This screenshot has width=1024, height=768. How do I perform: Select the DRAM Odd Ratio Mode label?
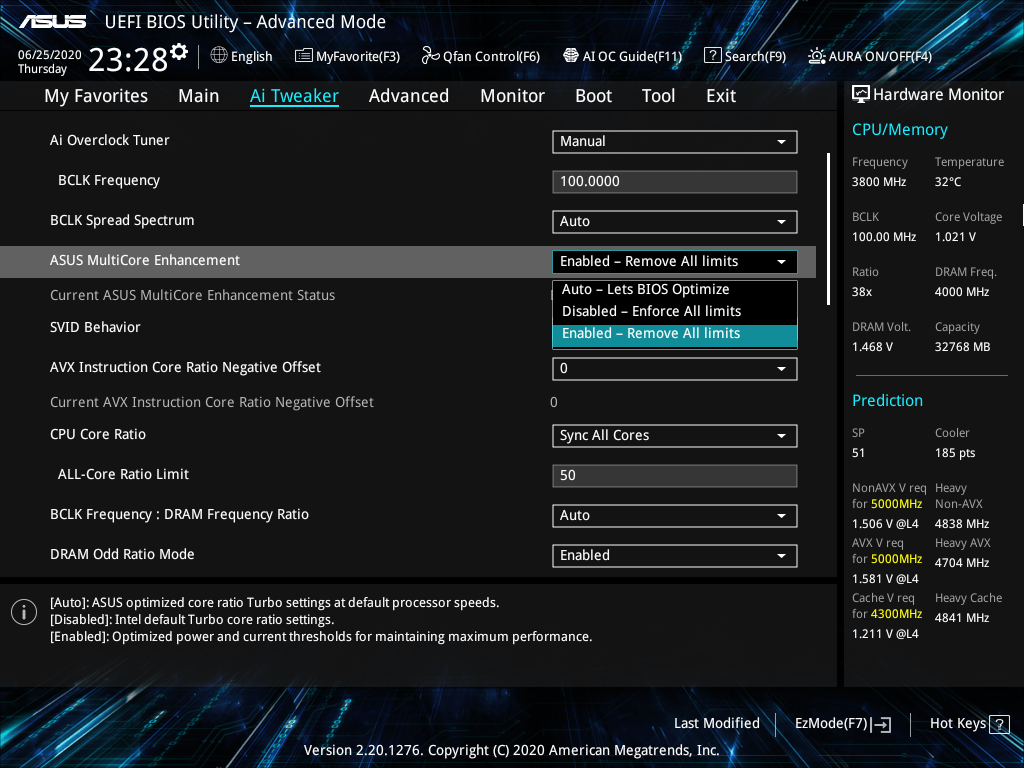[x=122, y=554]
